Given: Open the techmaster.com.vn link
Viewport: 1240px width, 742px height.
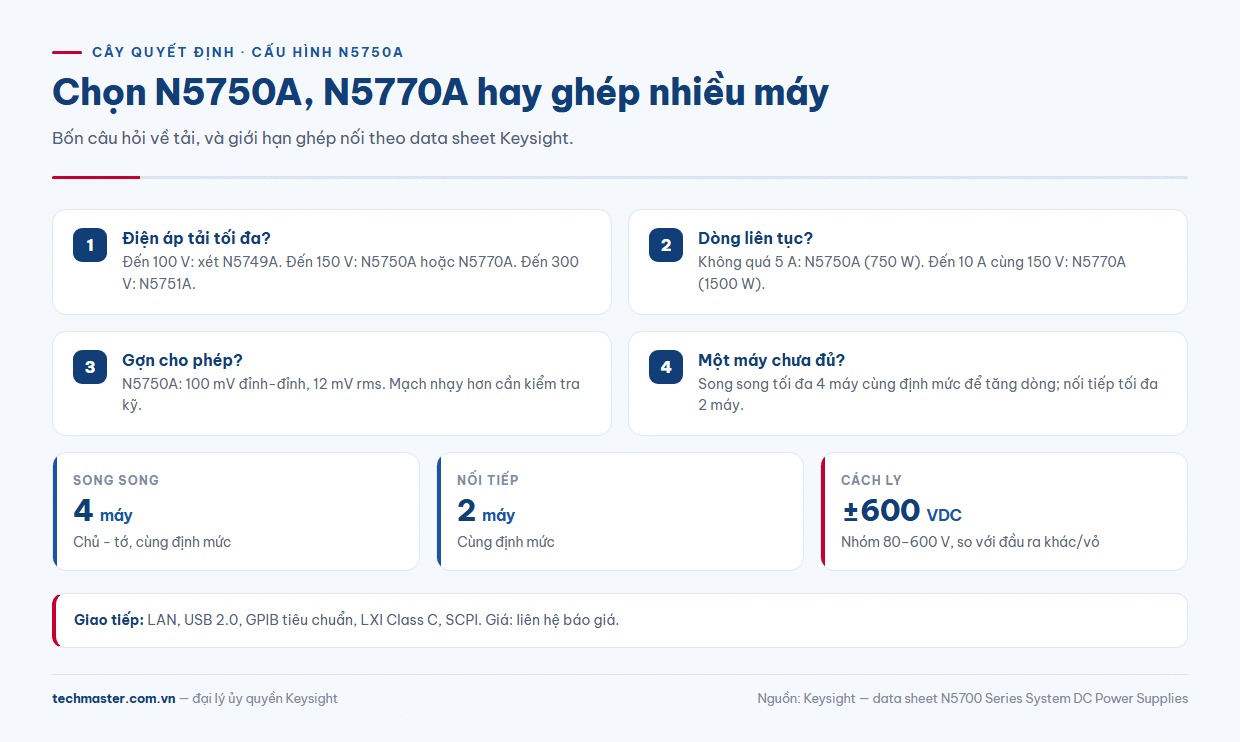Looking at the screenshot, I should coord(114,698).
